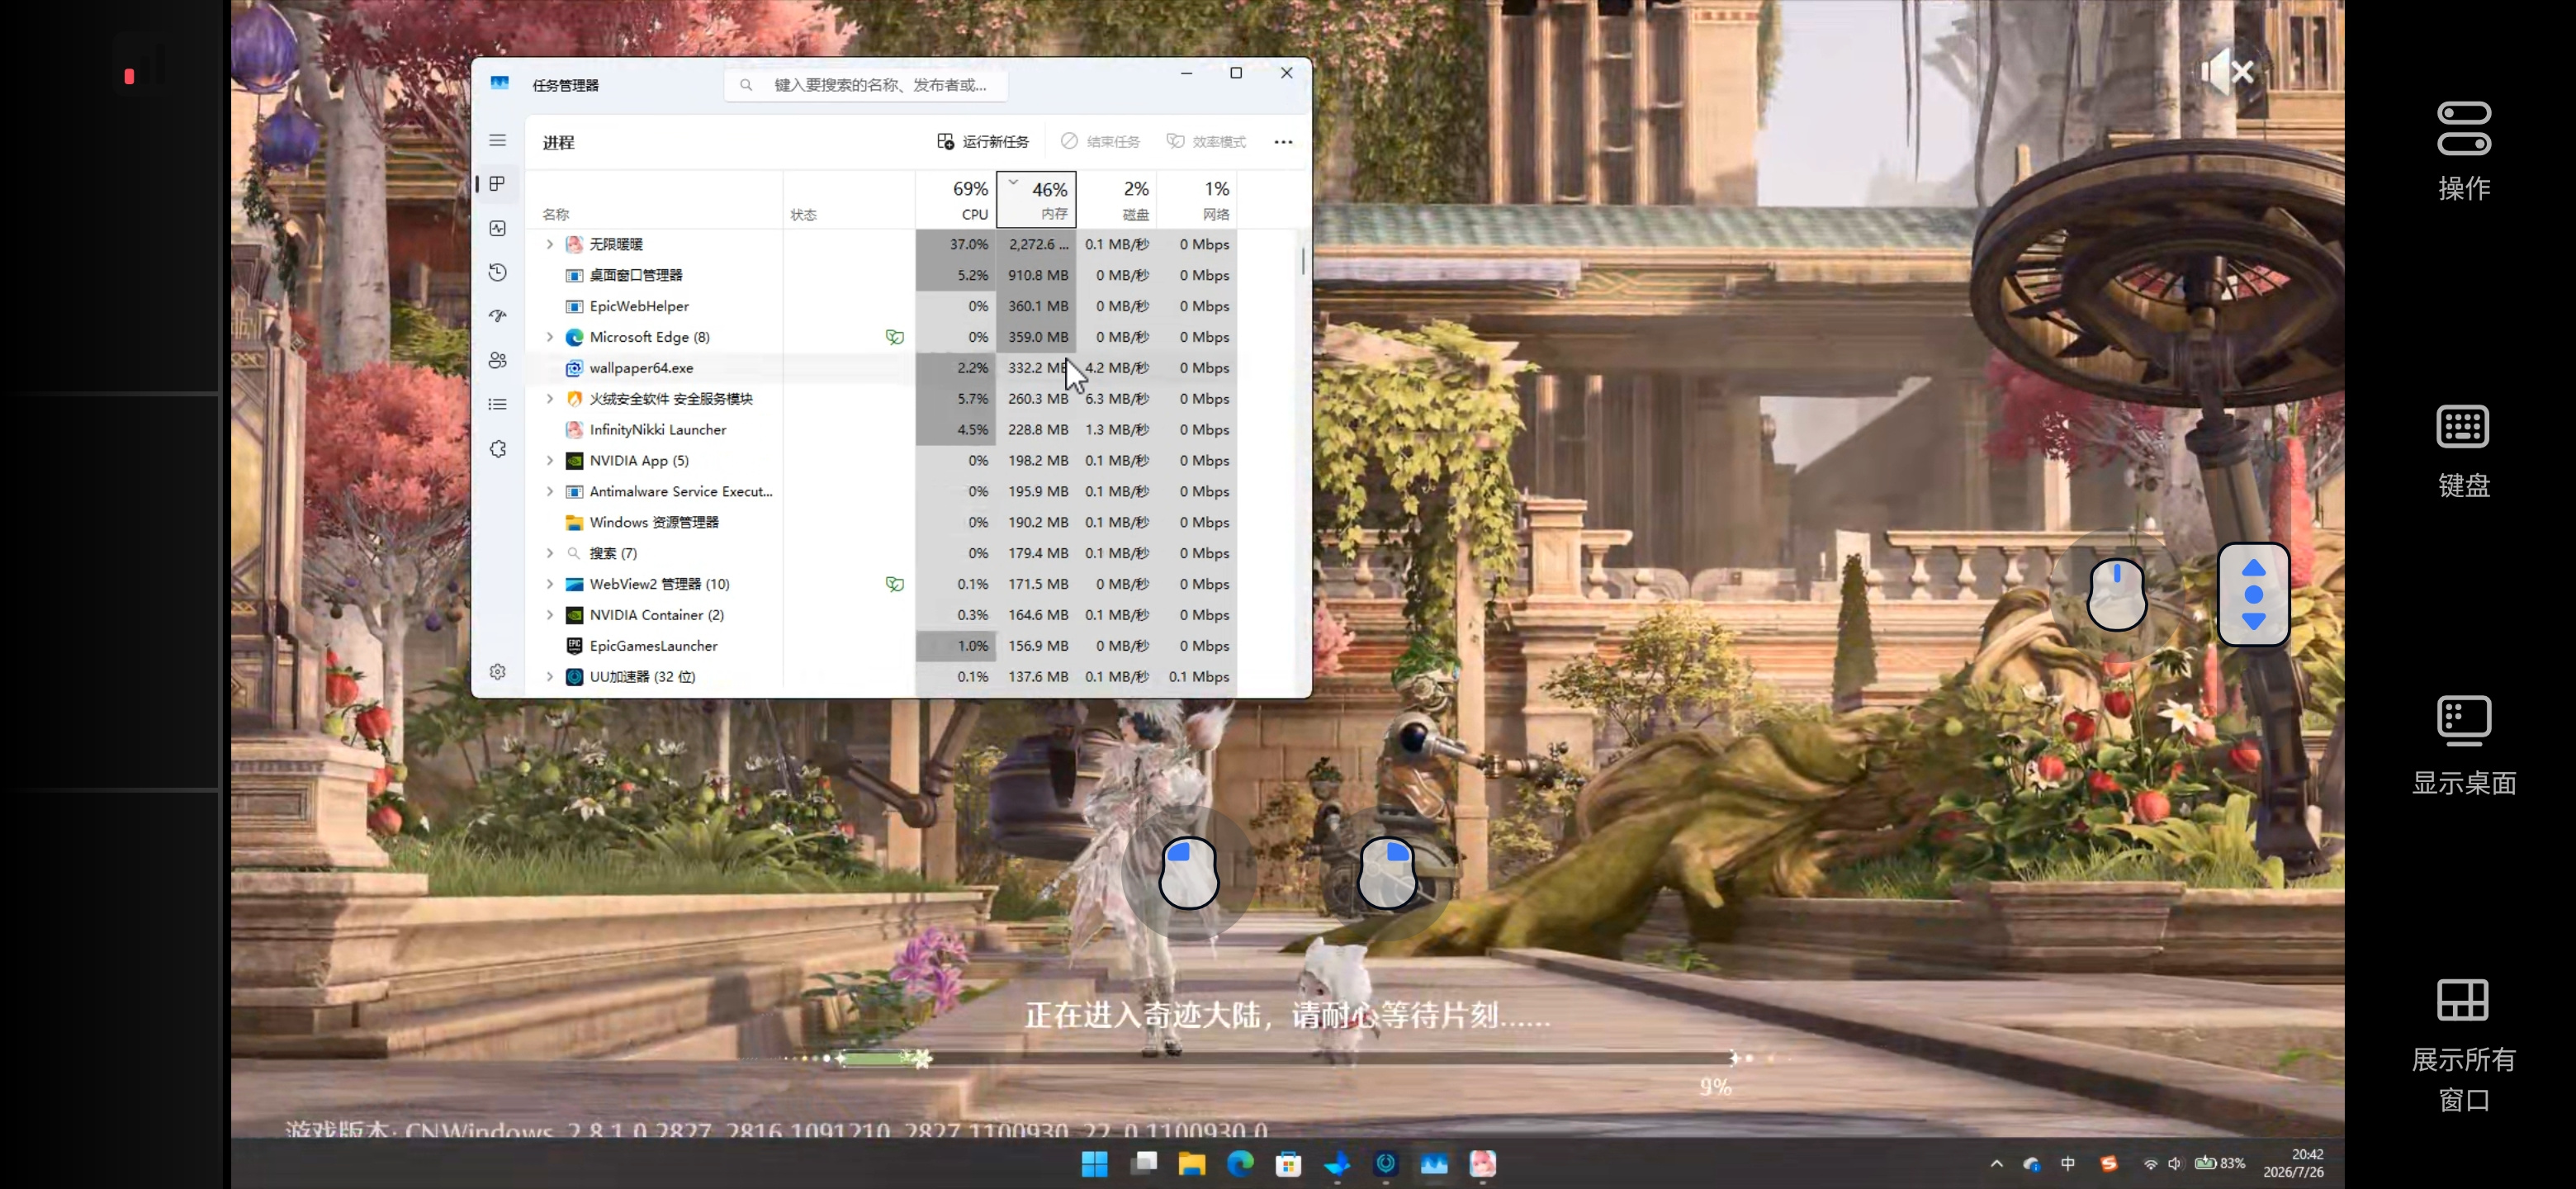The width and height of the screenshot is (2576, 1189).
Task: Sort processes by the 内存 column
Action: [x=1036, y=199]
